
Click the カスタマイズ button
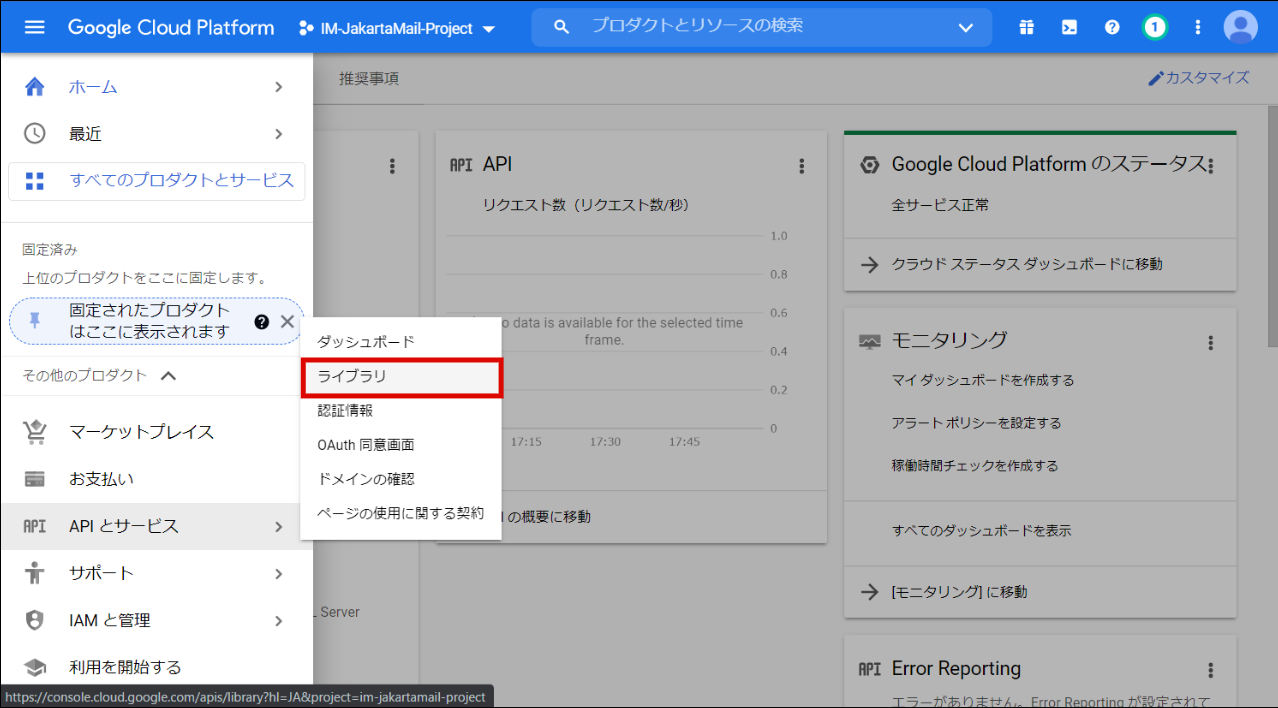click(x=1198, y=78)
